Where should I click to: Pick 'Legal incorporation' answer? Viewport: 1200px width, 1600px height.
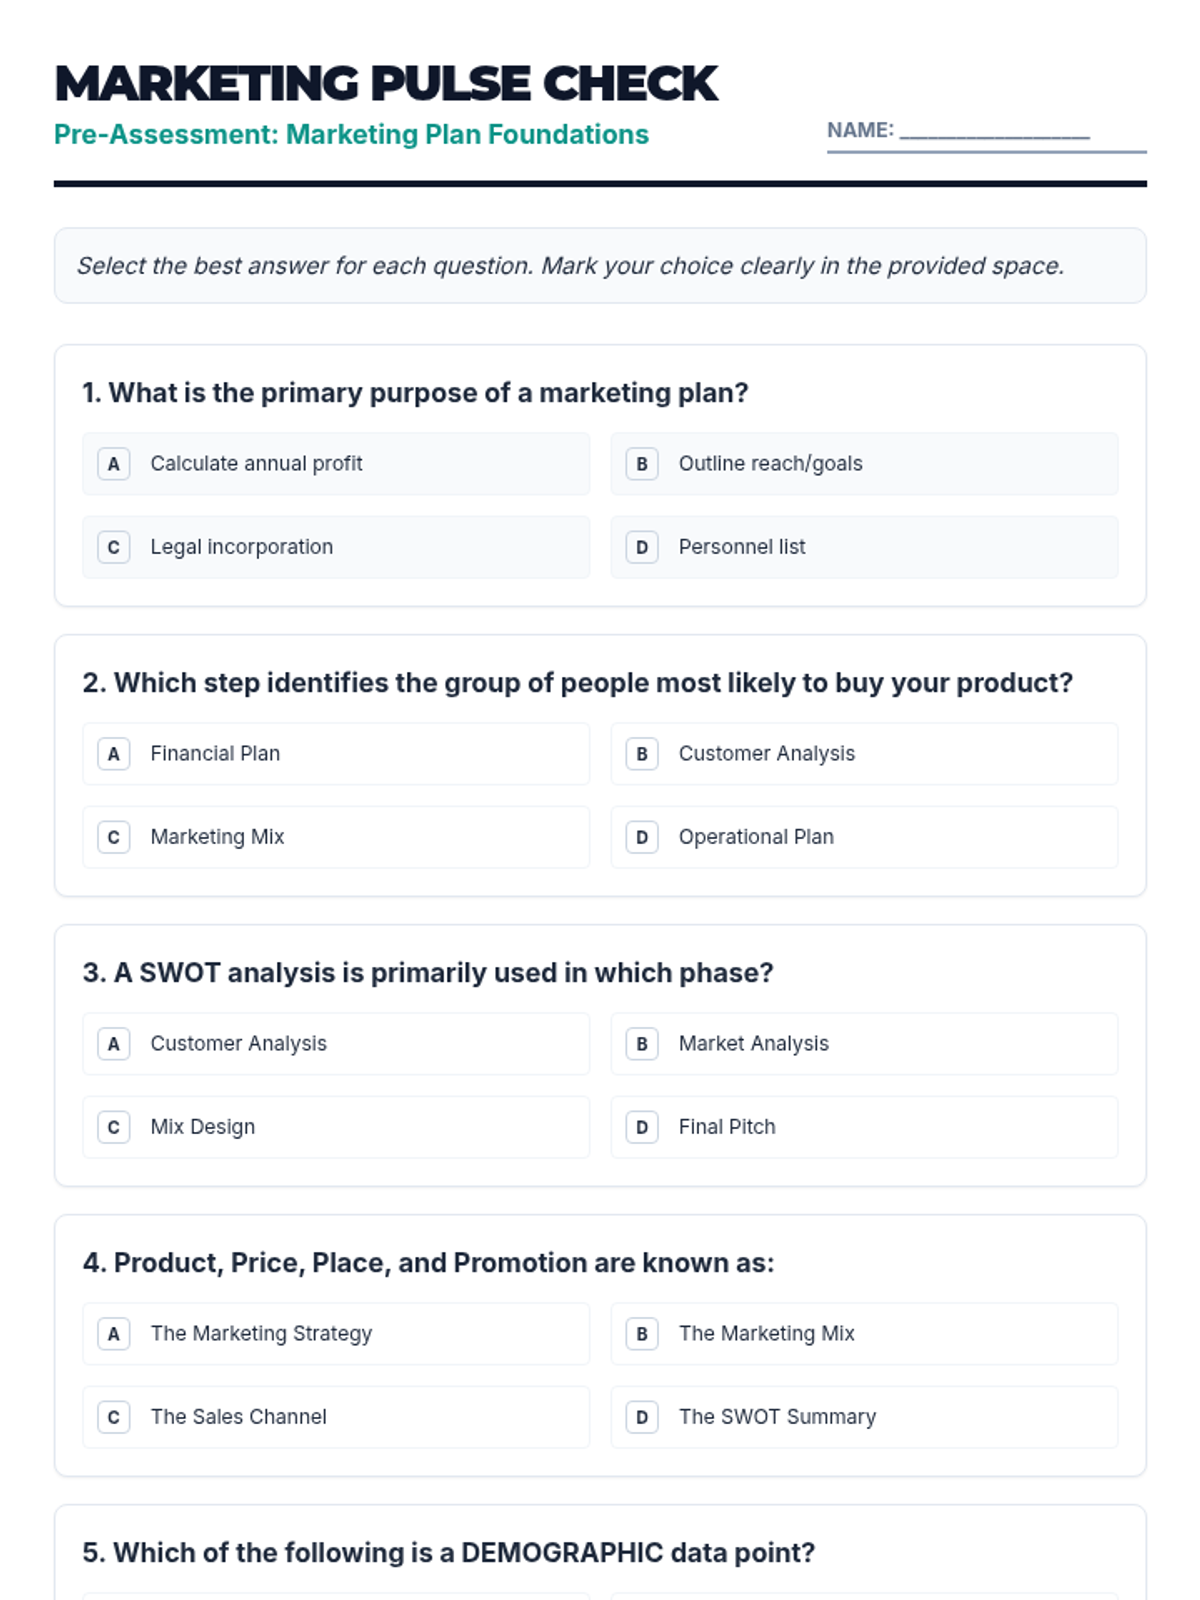pos(336,547)
